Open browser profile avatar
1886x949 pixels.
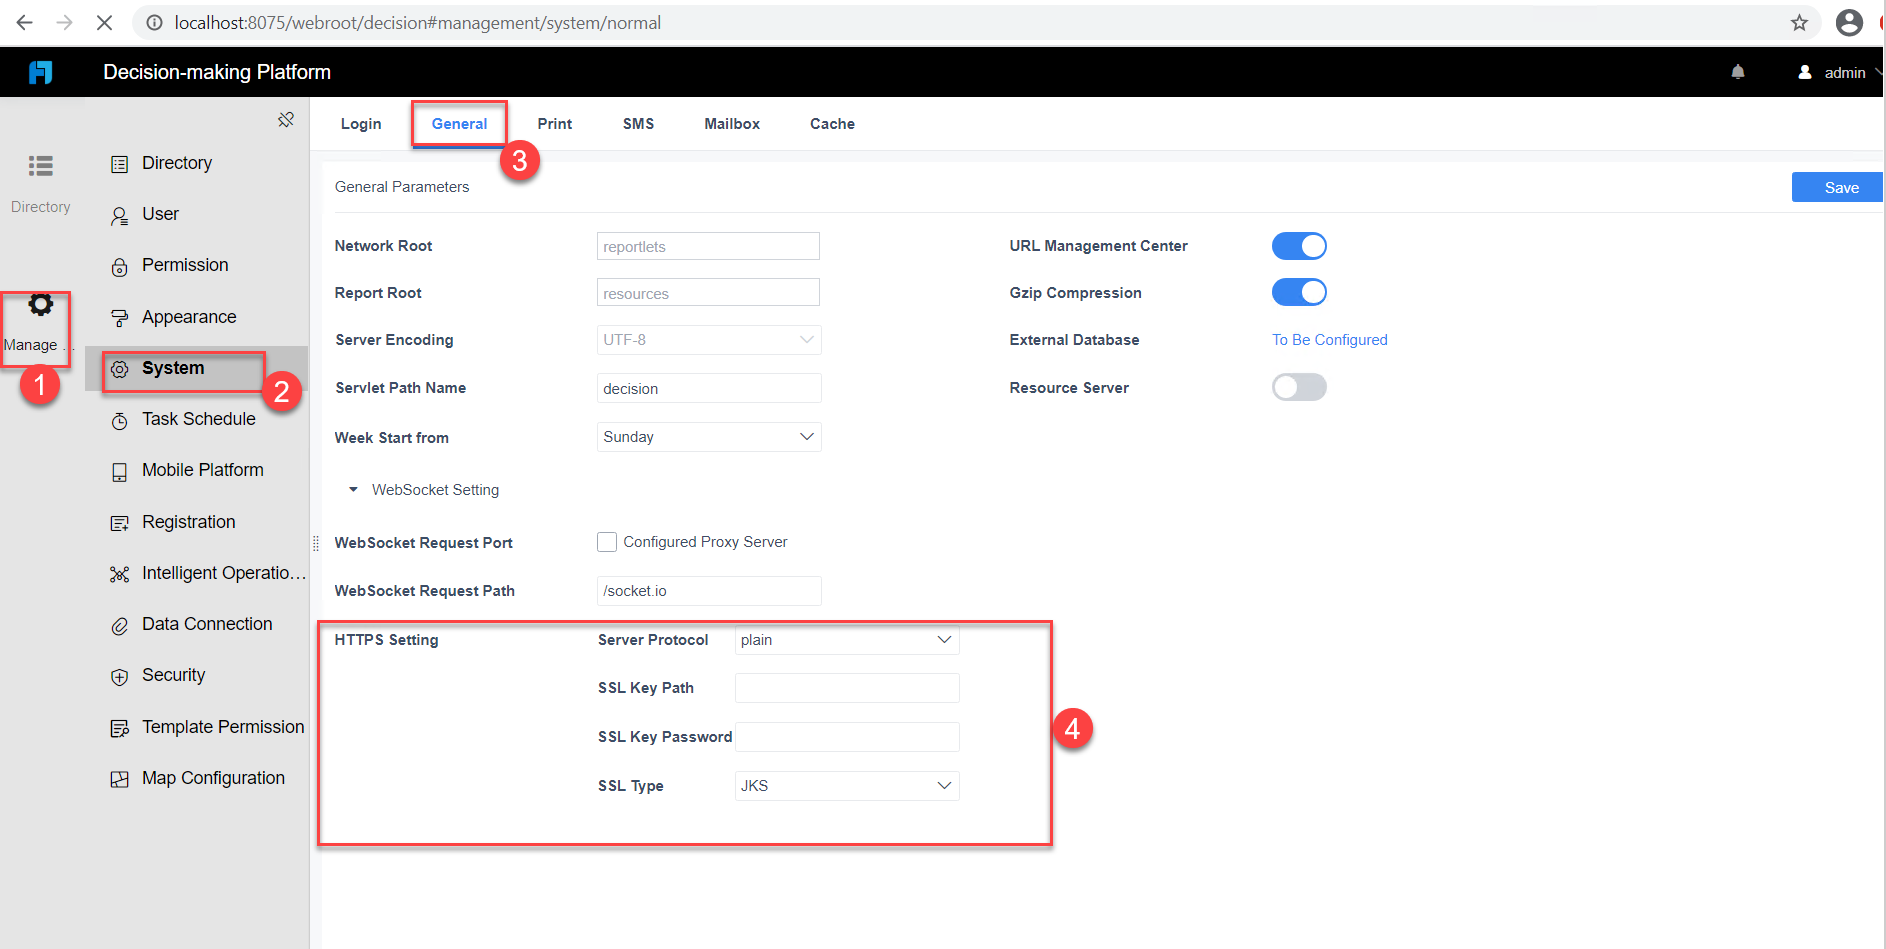point(1850,22)
